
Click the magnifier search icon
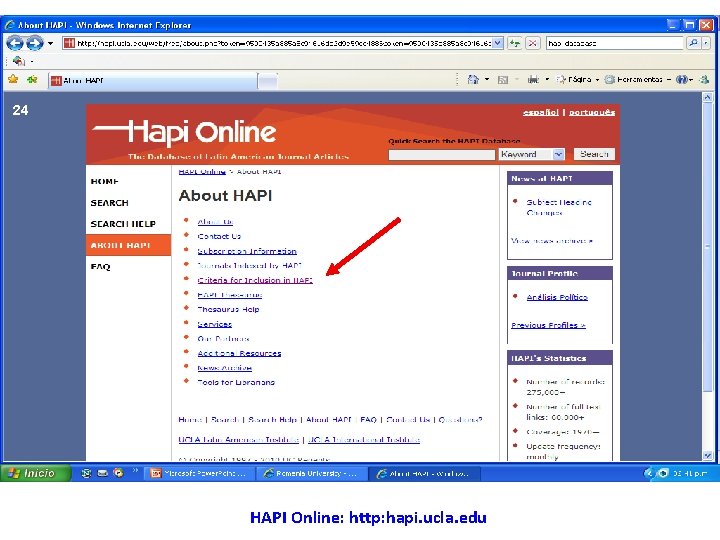click(693, 43)
